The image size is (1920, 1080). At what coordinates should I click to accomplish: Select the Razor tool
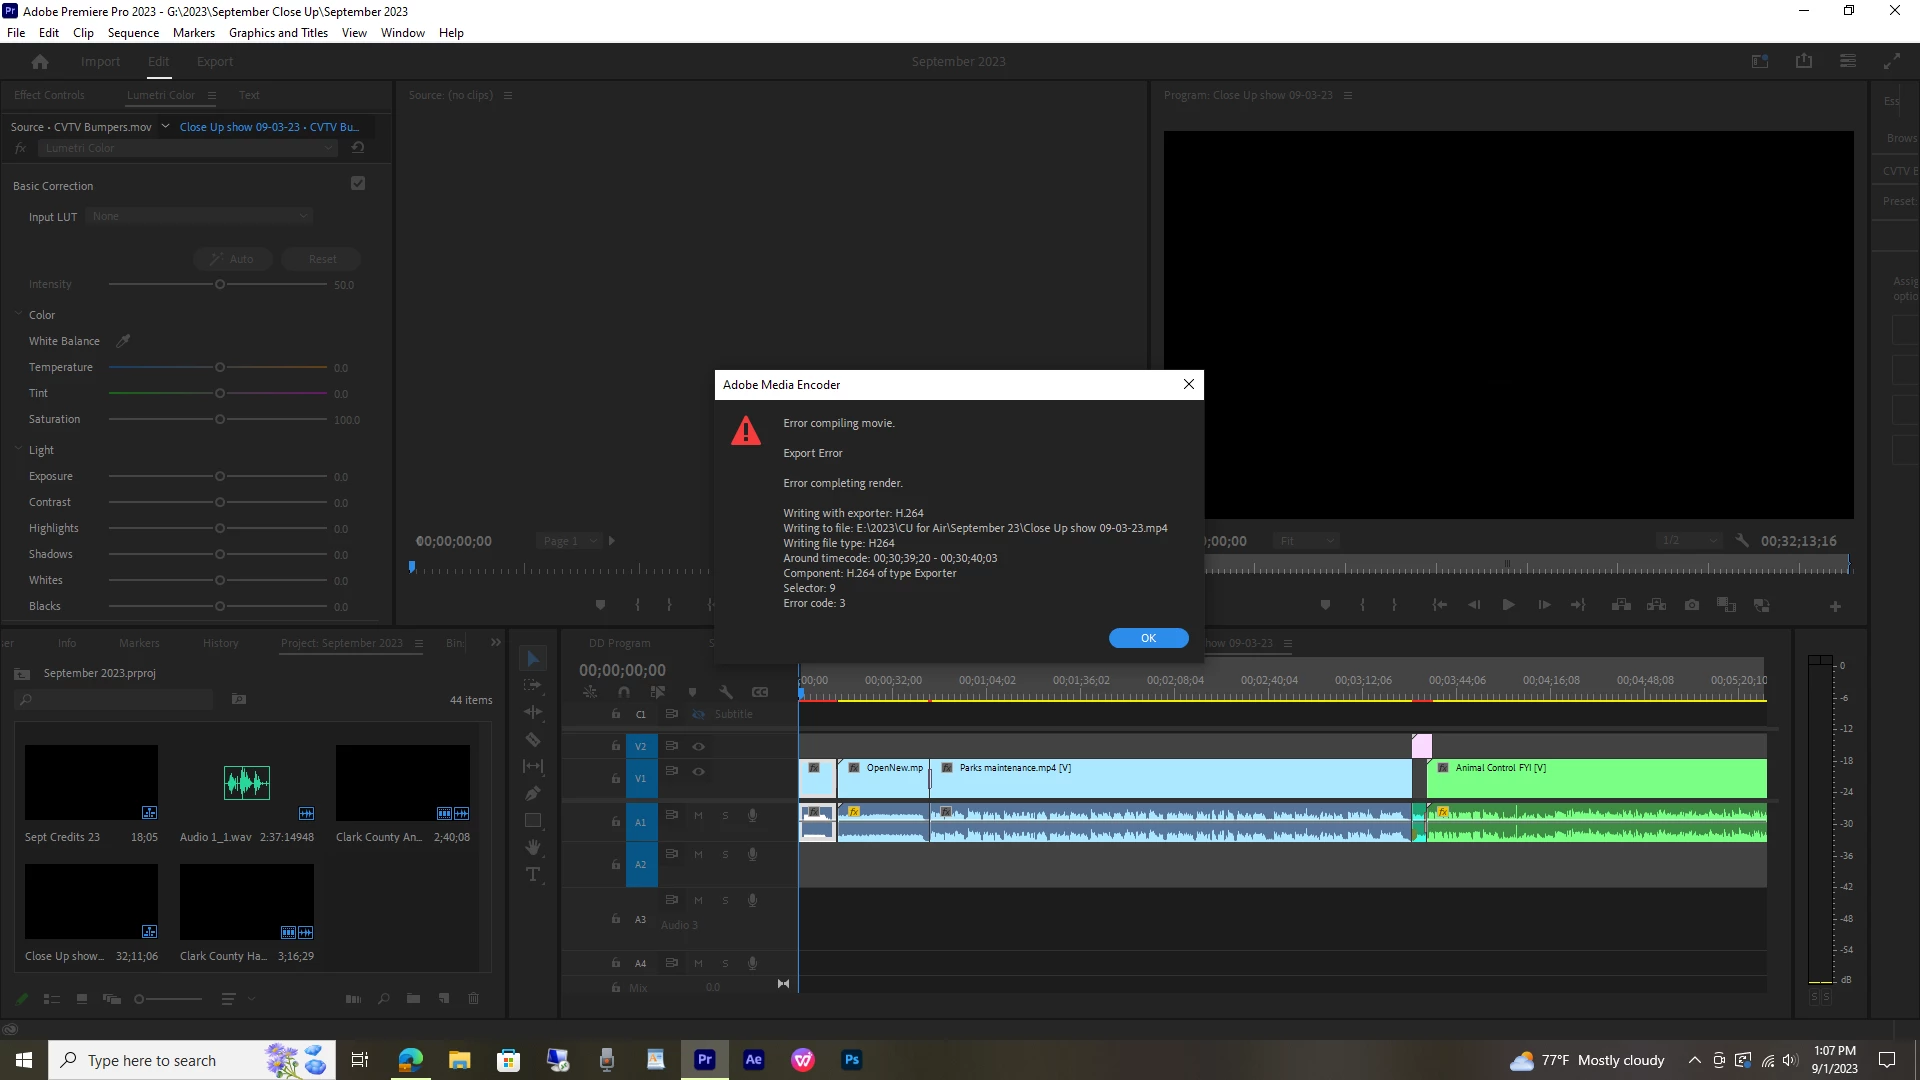tap(533, 740)
